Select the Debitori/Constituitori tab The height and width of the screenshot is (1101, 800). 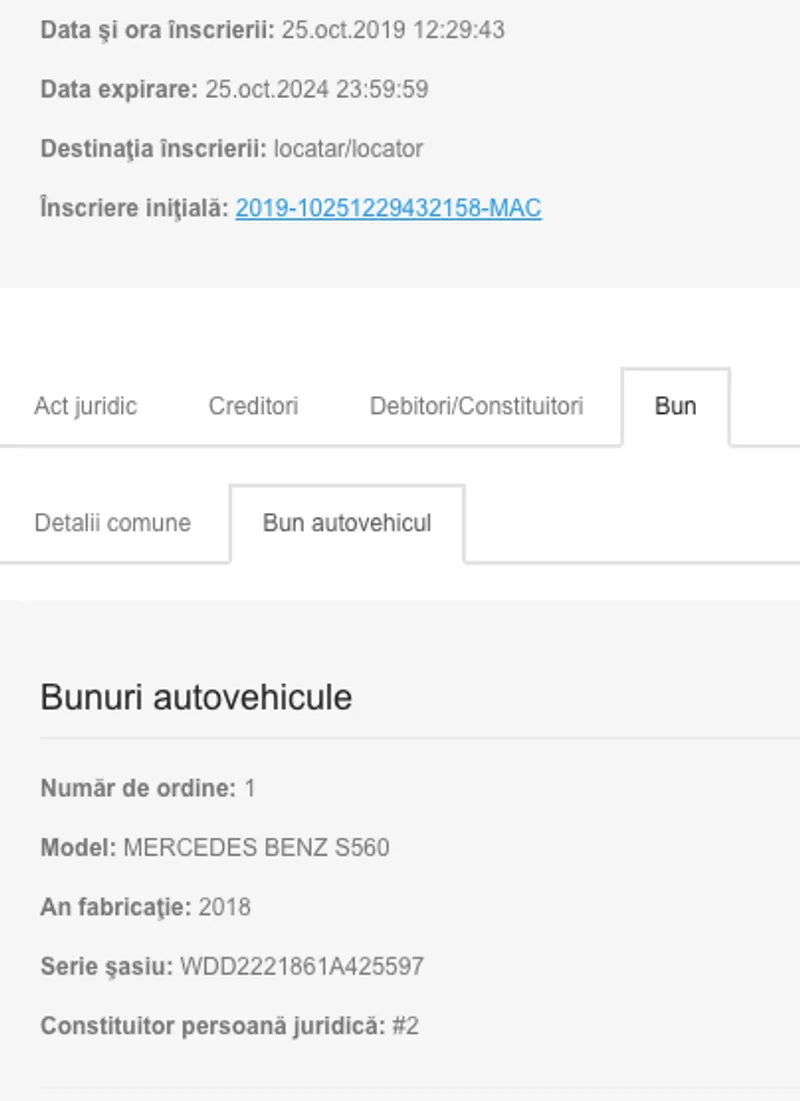pyautogui.click(x=476, y=407)
